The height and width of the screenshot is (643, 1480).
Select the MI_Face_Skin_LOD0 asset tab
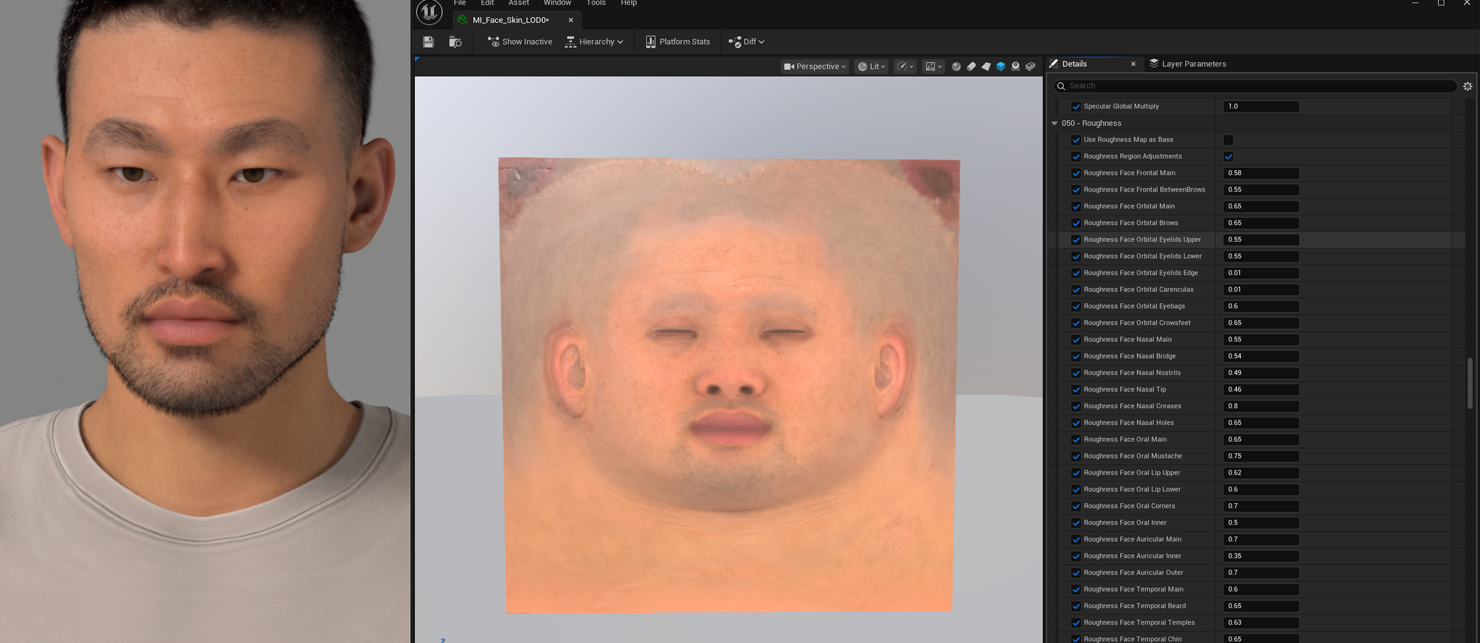[x=510, y=20]
